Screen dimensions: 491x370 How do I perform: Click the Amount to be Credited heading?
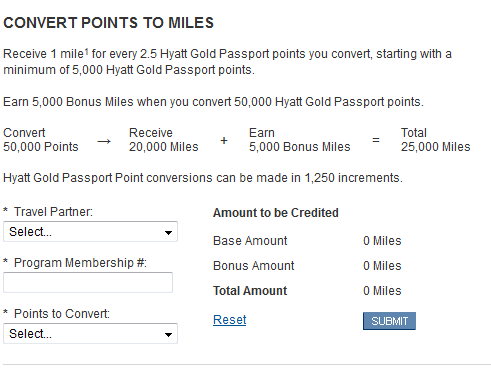click(276, 213)
